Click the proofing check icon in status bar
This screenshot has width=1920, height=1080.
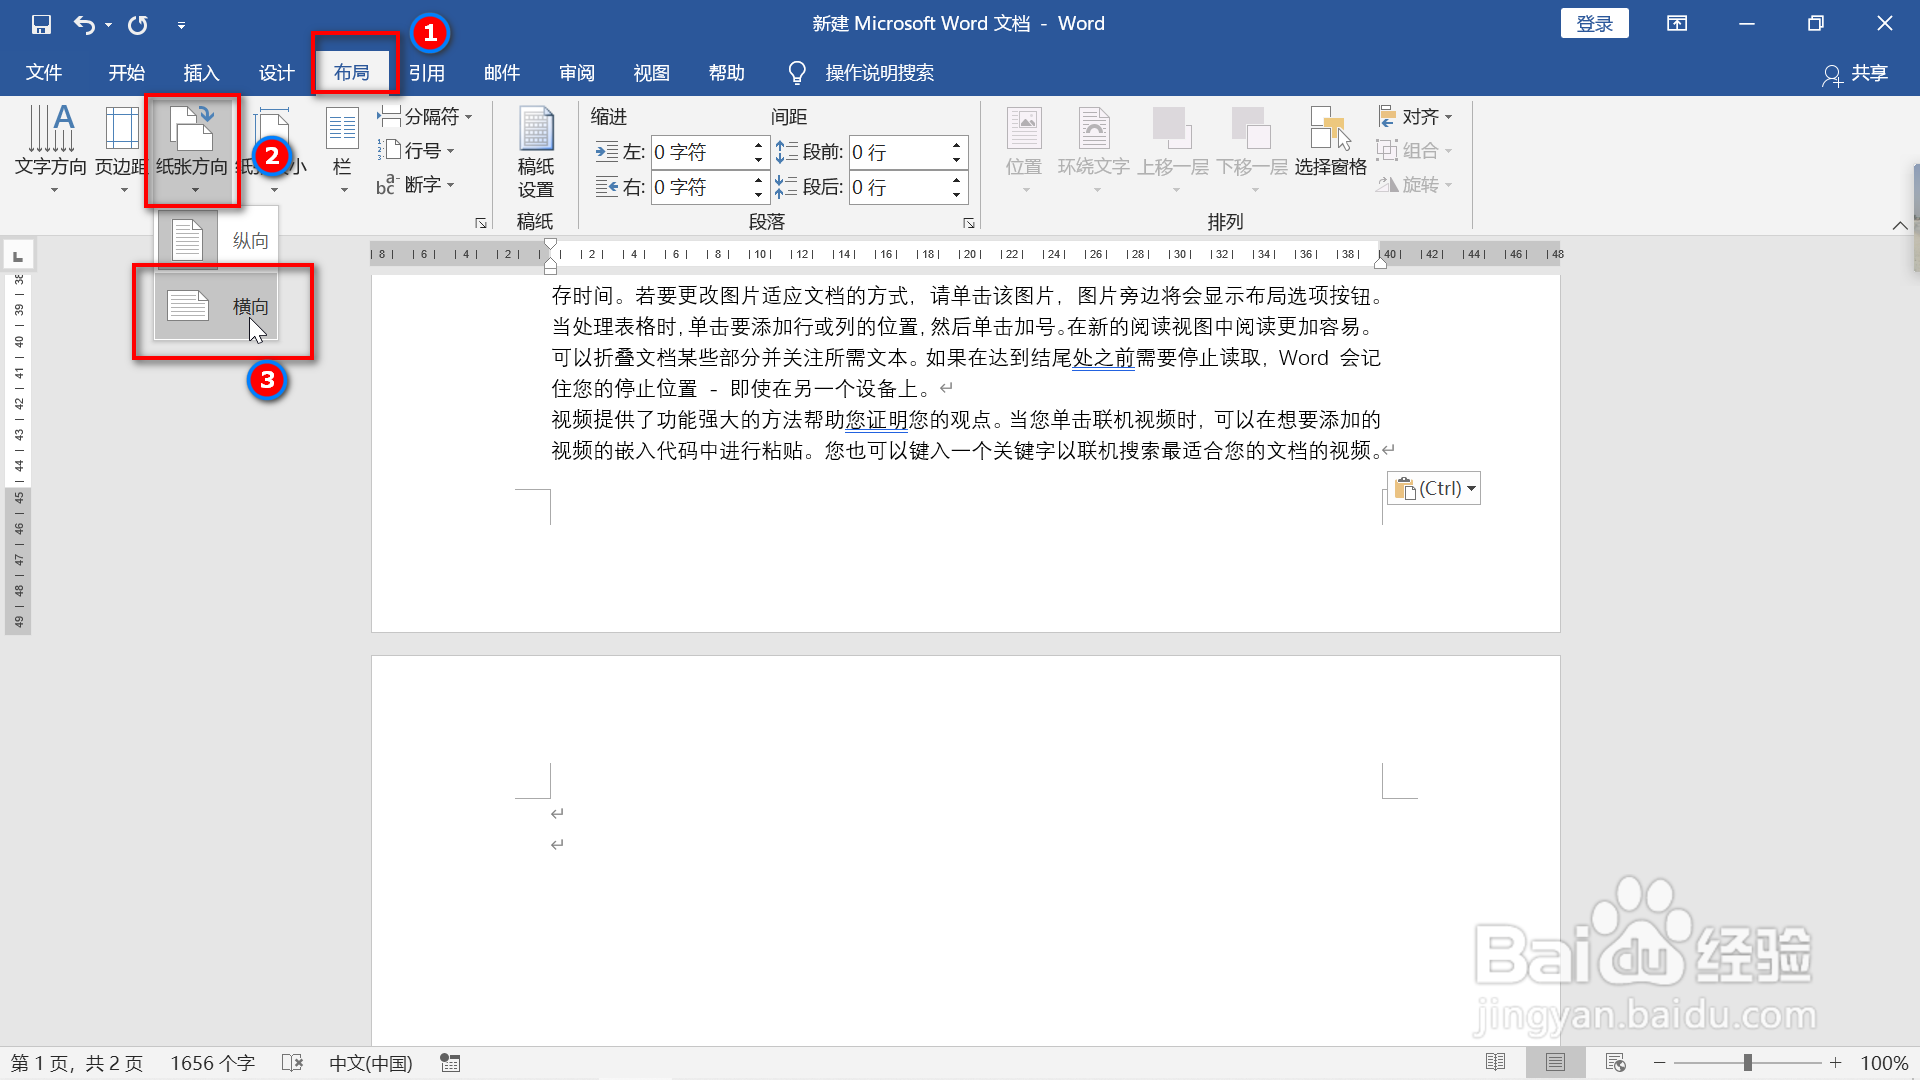pyautogui.click(x=292, y=1063)
